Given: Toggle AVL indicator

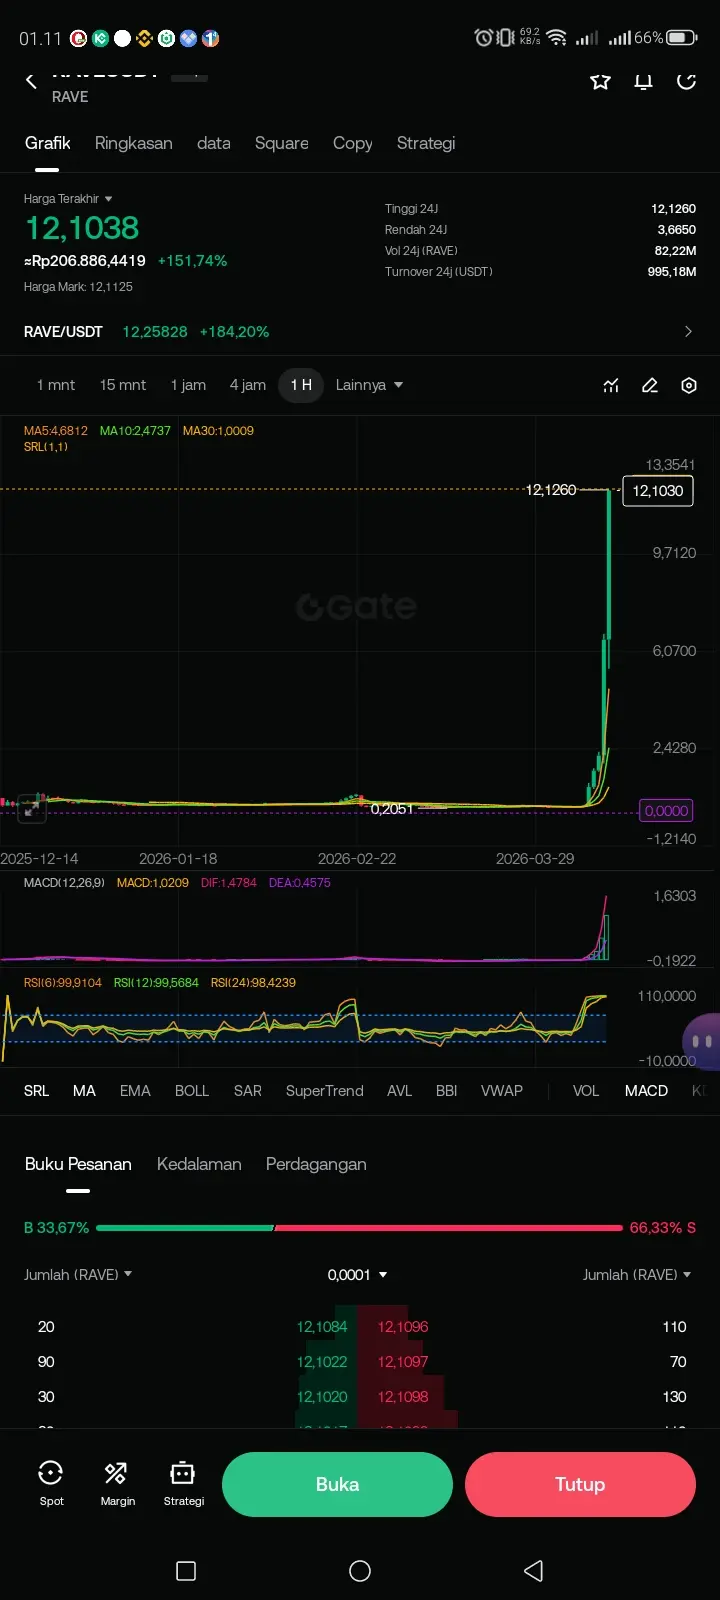Looking at the screenshot, I should point(399,1091).
